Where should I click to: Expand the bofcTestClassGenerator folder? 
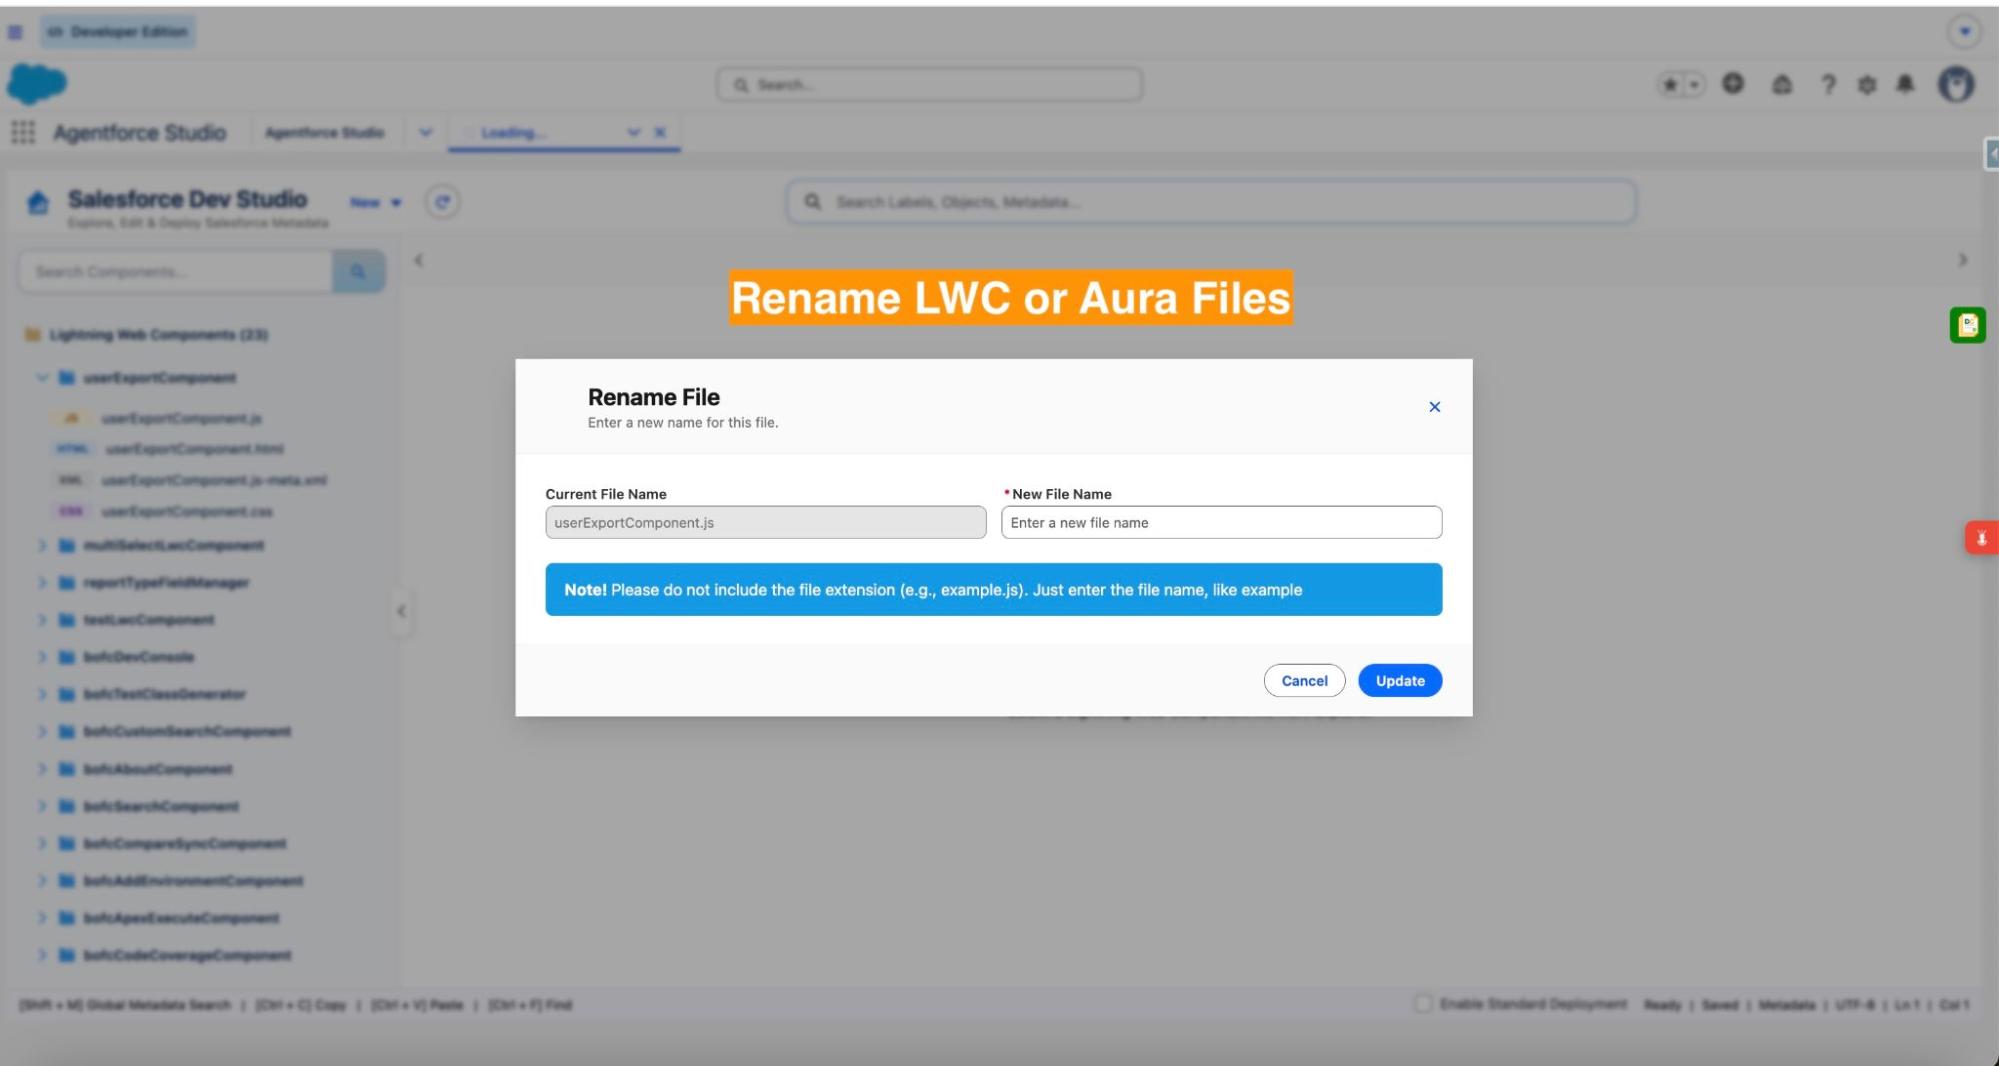42,694
